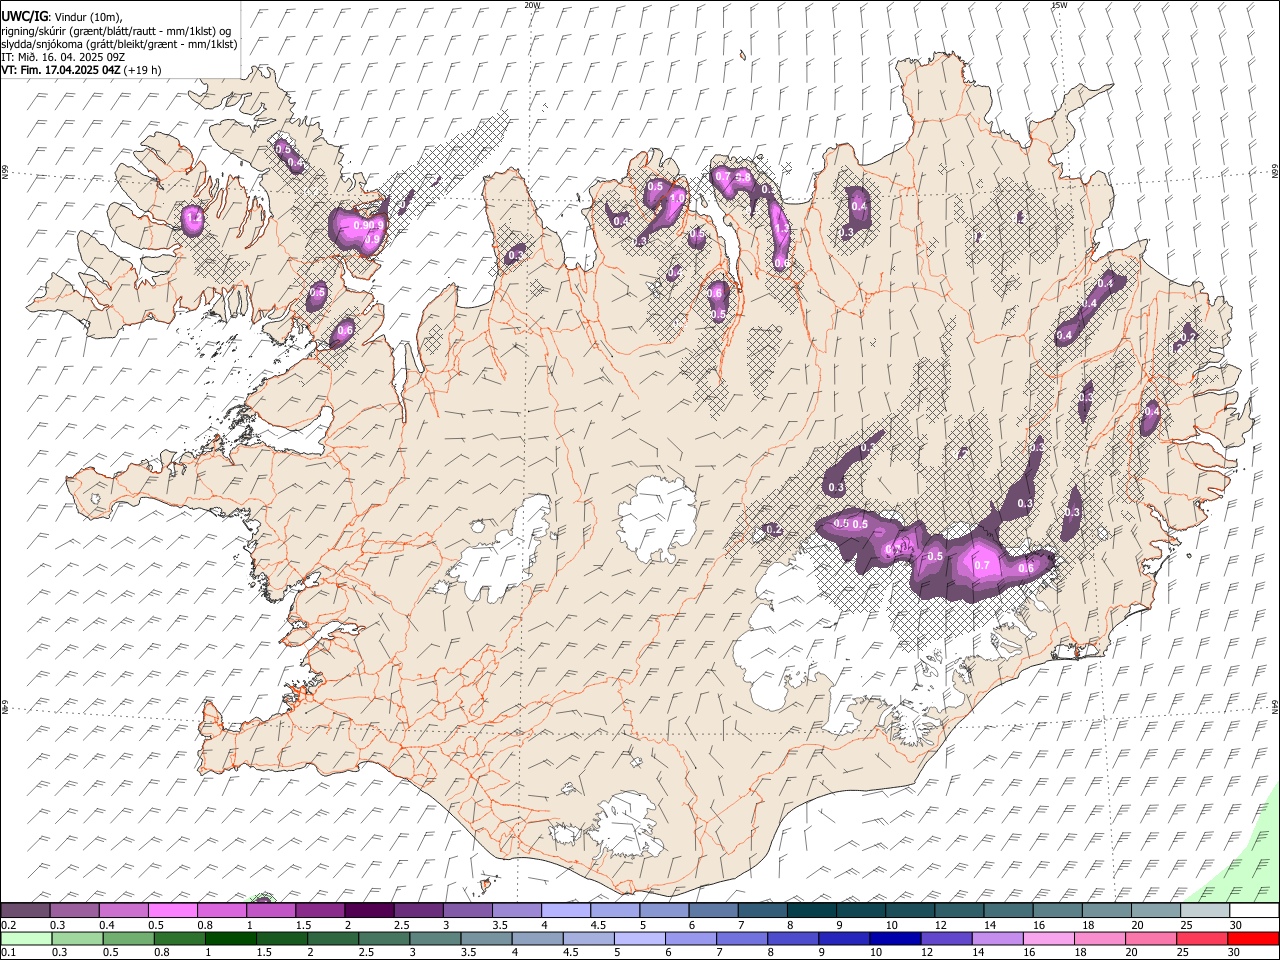The height and width of the screenshot is (960, 1280).
Task: Pick the light pink 16–18 rain legend swatch
Action: point(1048,938)
